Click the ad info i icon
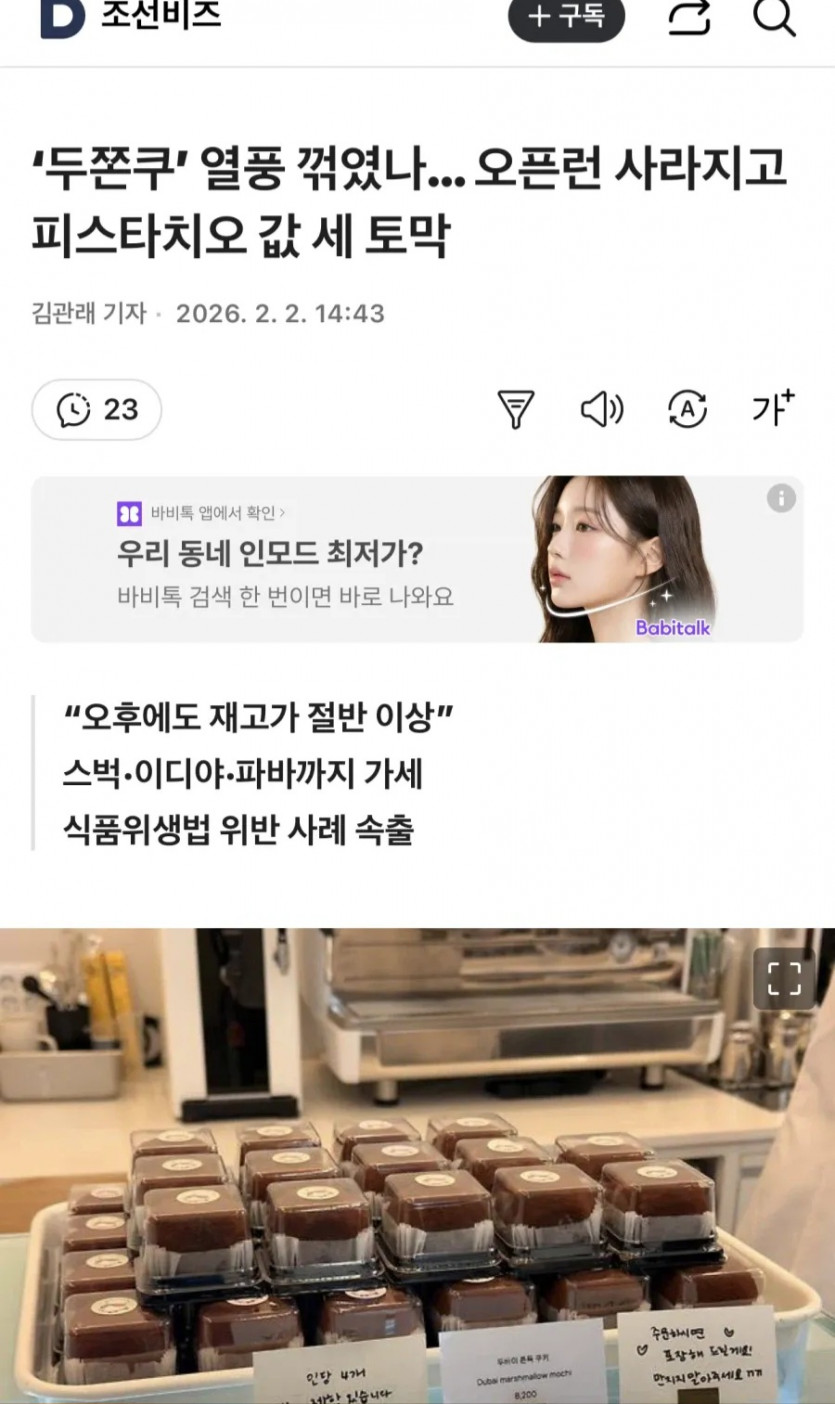Image resolution: width=835 pixels, height=1404 pixels. pos(781,498)
